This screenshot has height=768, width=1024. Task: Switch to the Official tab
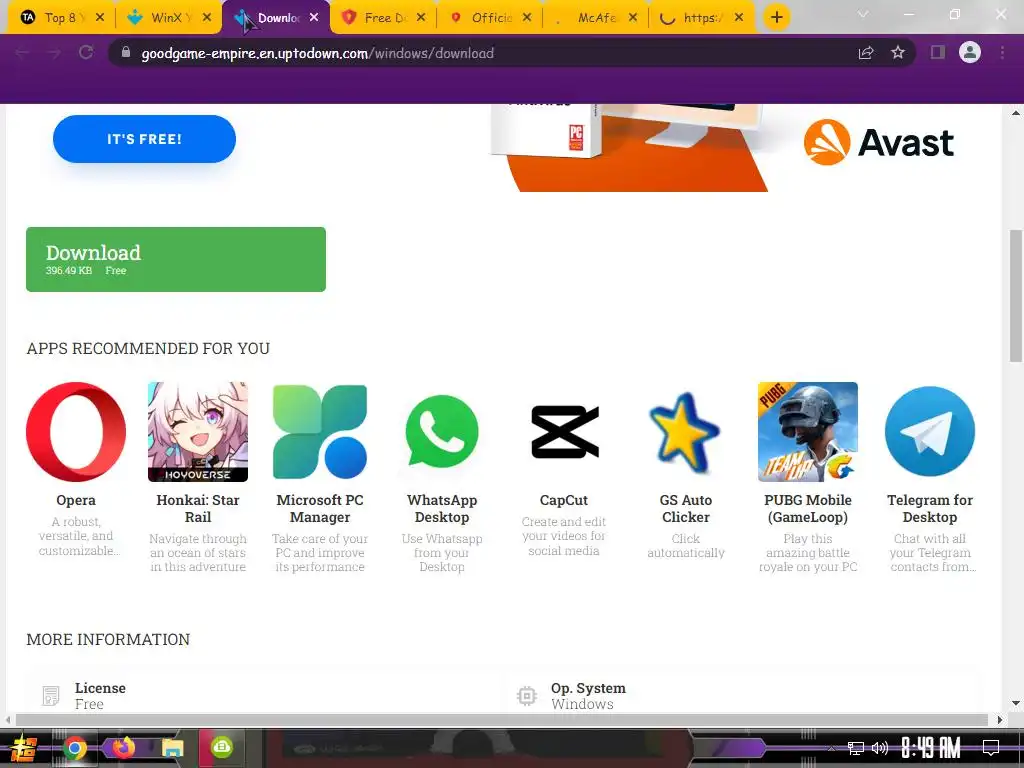pos(491,18)
